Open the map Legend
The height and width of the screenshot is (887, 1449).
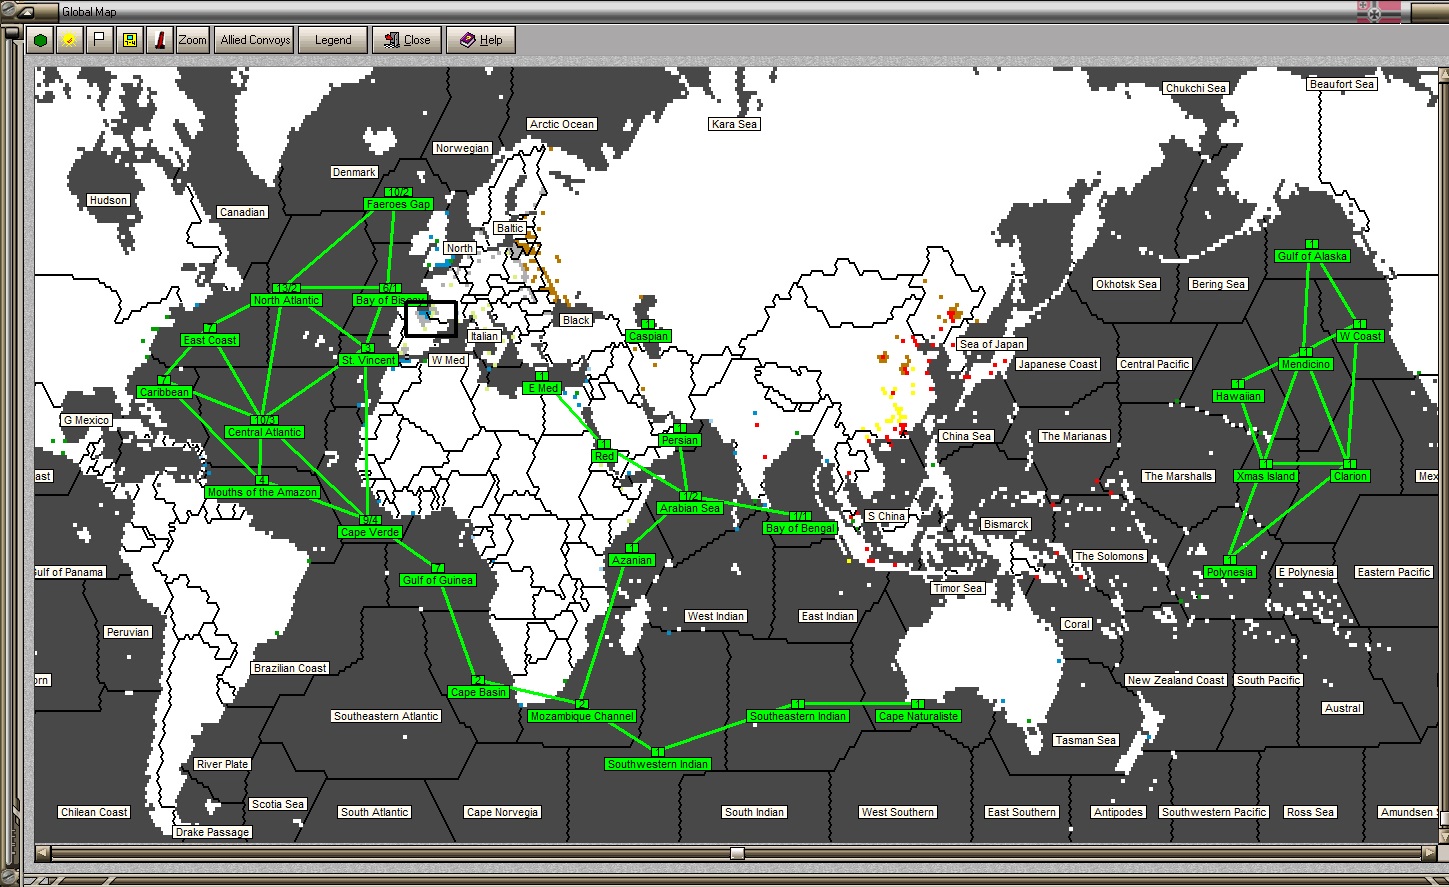(x=333, y=40)
